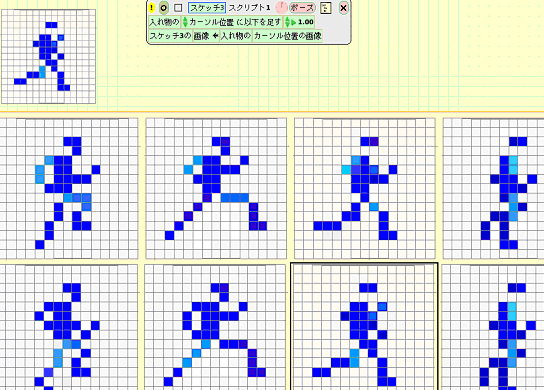Click the round tile-view icon in scriptor

click(x=163, y=8)
